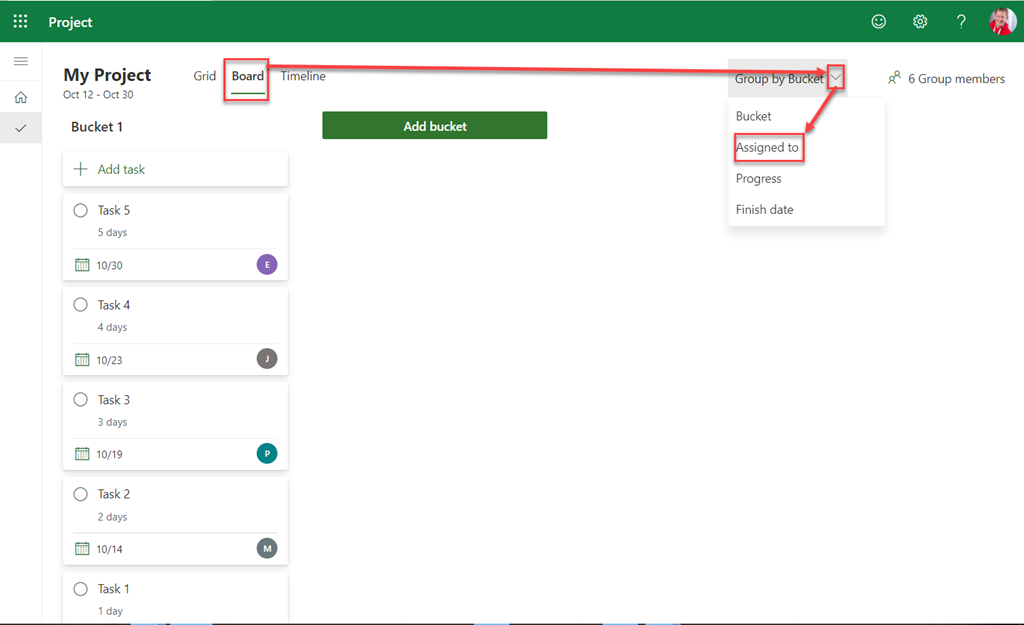Expand the Group by Bucket dropdown arrow
This screenshot has width=1024, height=625.
pos(836,78)
